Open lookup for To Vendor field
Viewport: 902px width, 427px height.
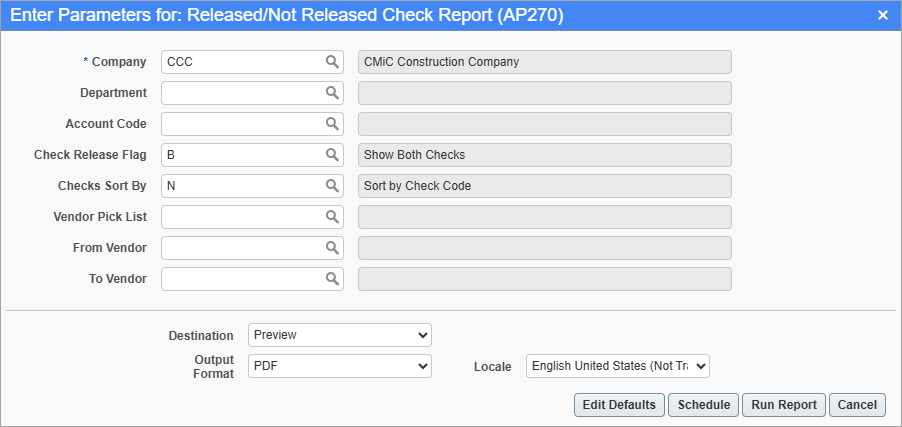tap(332, 279)
